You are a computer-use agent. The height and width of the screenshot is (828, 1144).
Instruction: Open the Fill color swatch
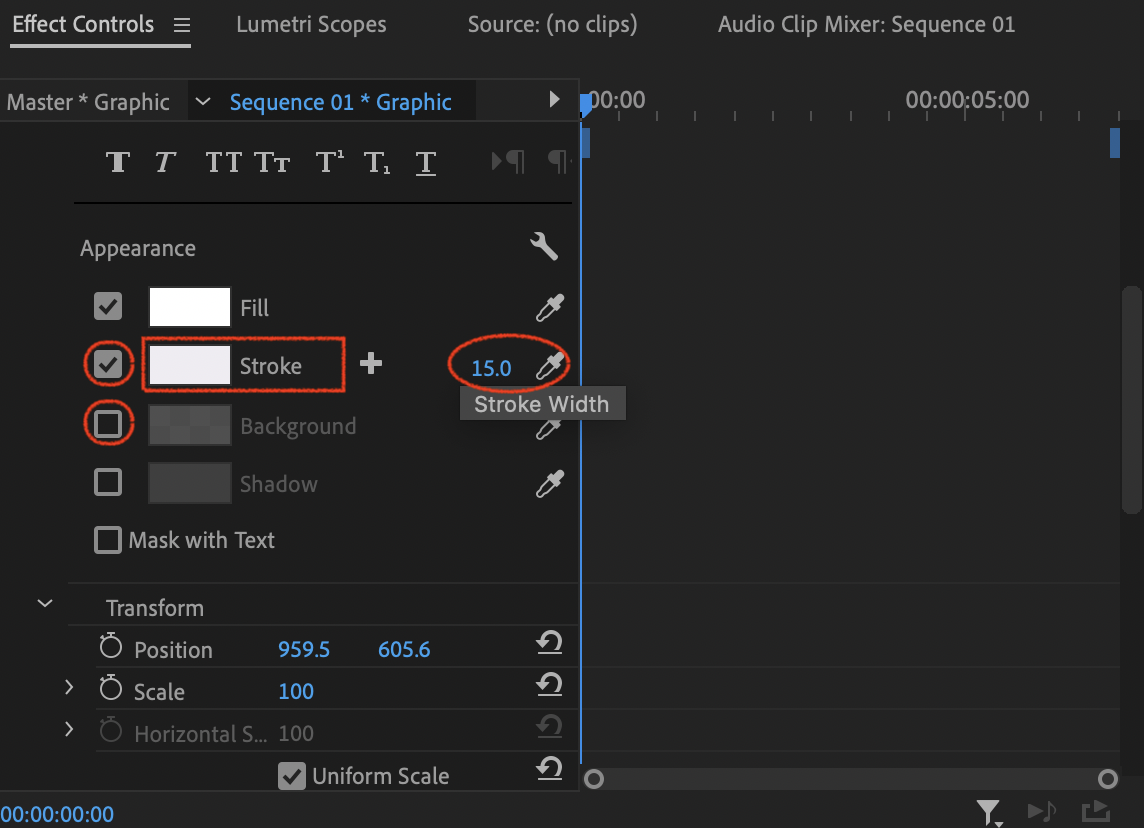coord(190,307)
